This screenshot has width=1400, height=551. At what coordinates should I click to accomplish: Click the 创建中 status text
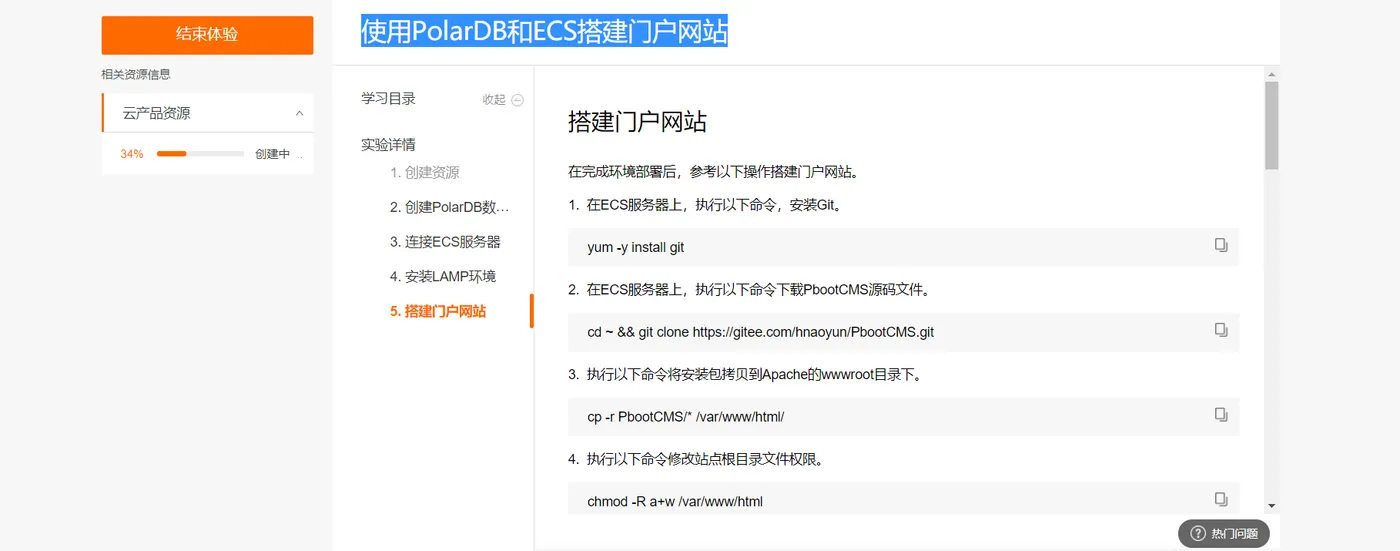pyautogui.click(x=272, y=154)
